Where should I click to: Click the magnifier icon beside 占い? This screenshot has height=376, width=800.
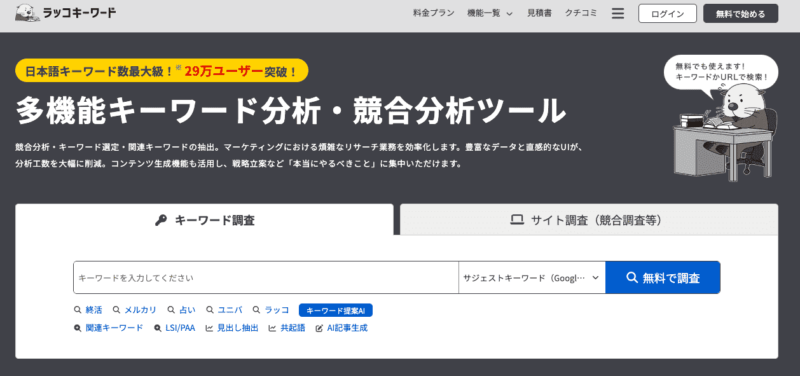pos(171,310)
